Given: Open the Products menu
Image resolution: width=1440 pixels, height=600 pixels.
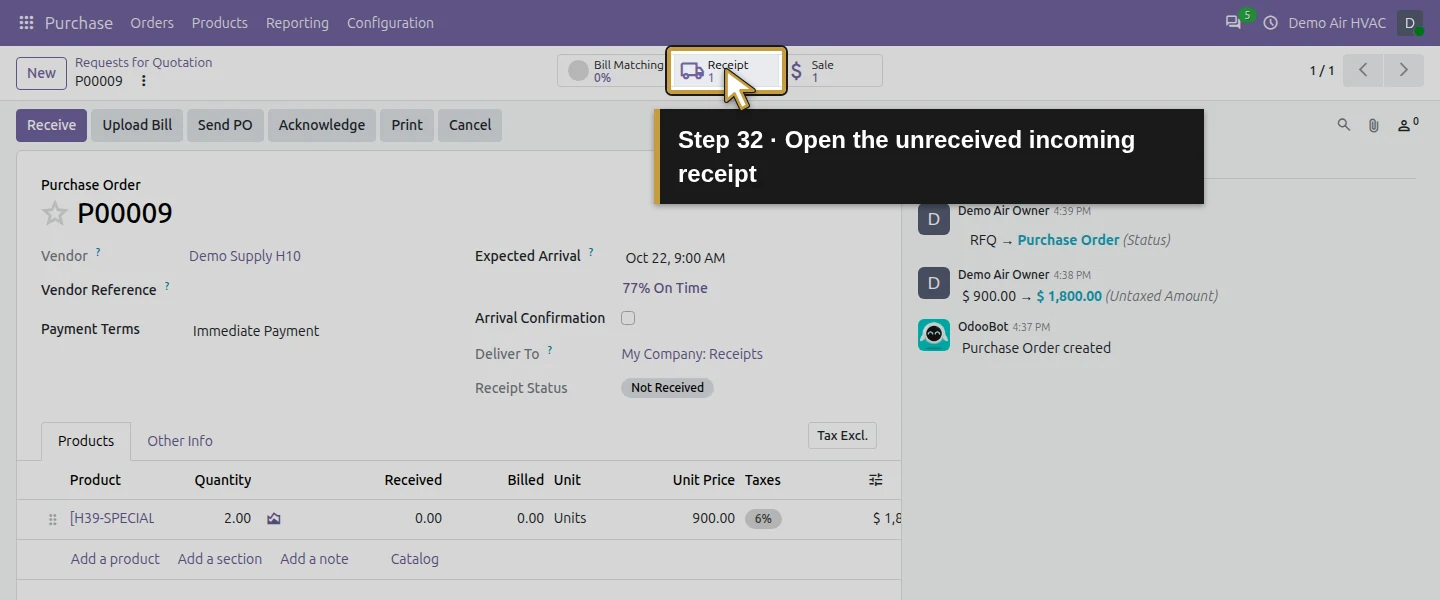Looking at the screenshot, I should 220,22.
